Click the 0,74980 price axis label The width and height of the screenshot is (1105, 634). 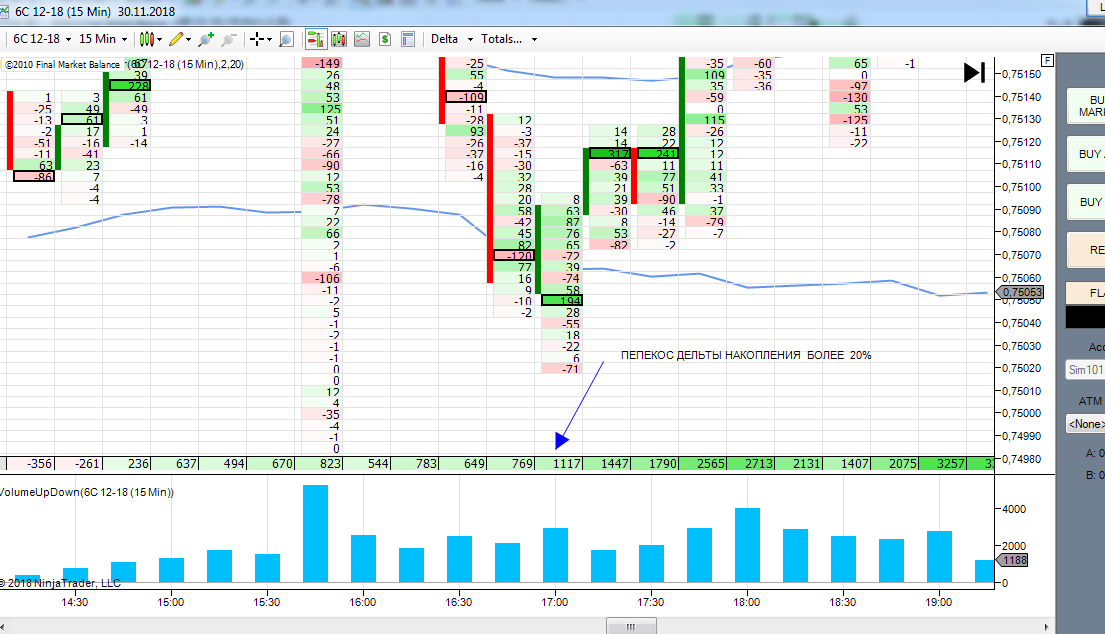click(x=1021, y=459)
